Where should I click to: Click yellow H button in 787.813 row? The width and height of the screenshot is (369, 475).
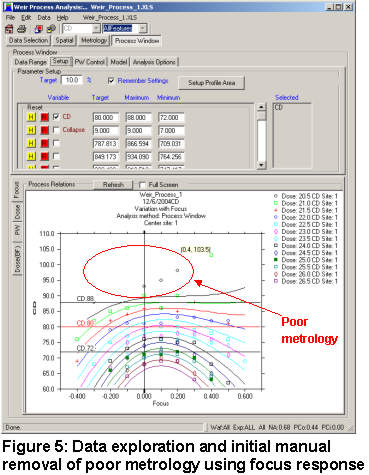[31, 143]
